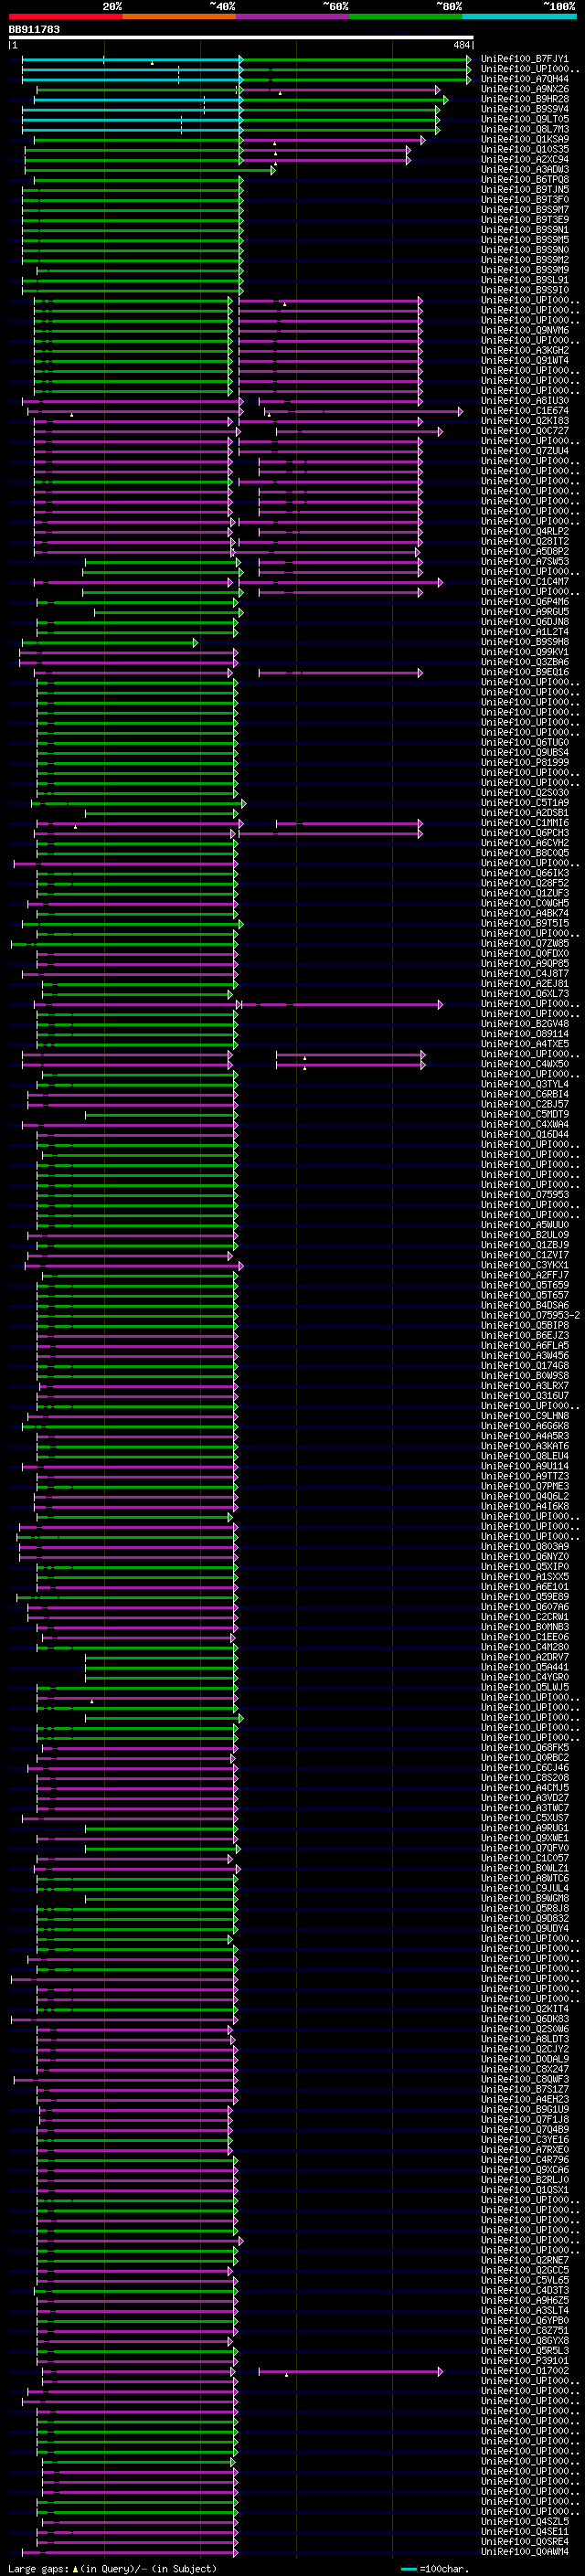
Task: Select label UniRef100_B0WLZ1
Action: (x=524, y=1867)
